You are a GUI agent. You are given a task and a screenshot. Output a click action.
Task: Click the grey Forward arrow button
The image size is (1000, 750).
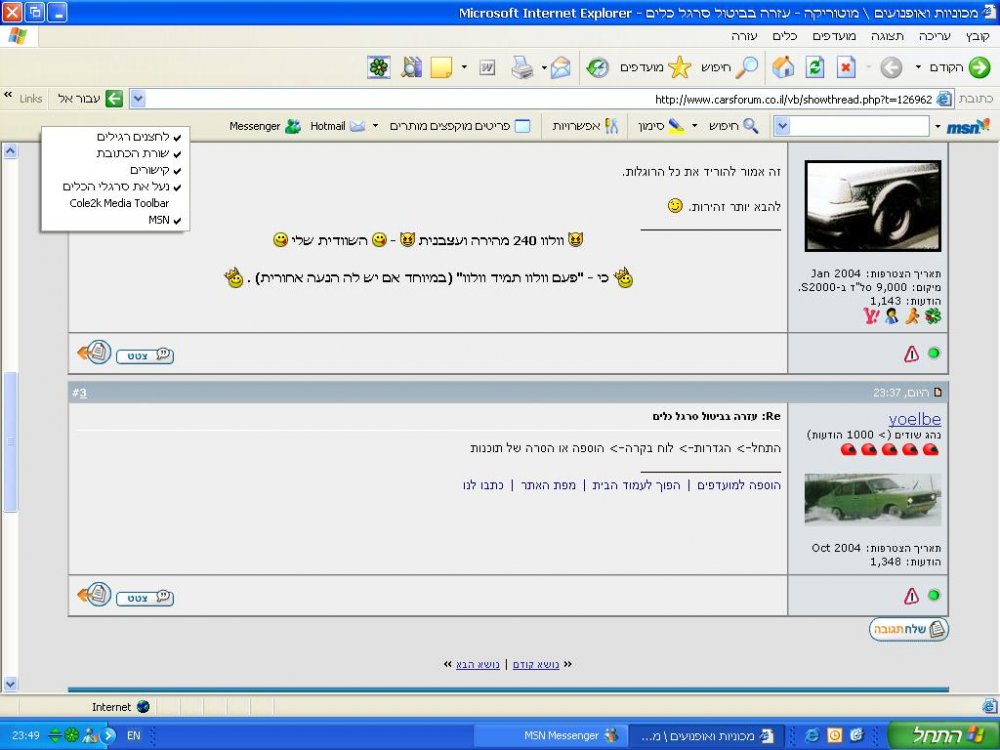pyautogui.click(x=891, y=68)
